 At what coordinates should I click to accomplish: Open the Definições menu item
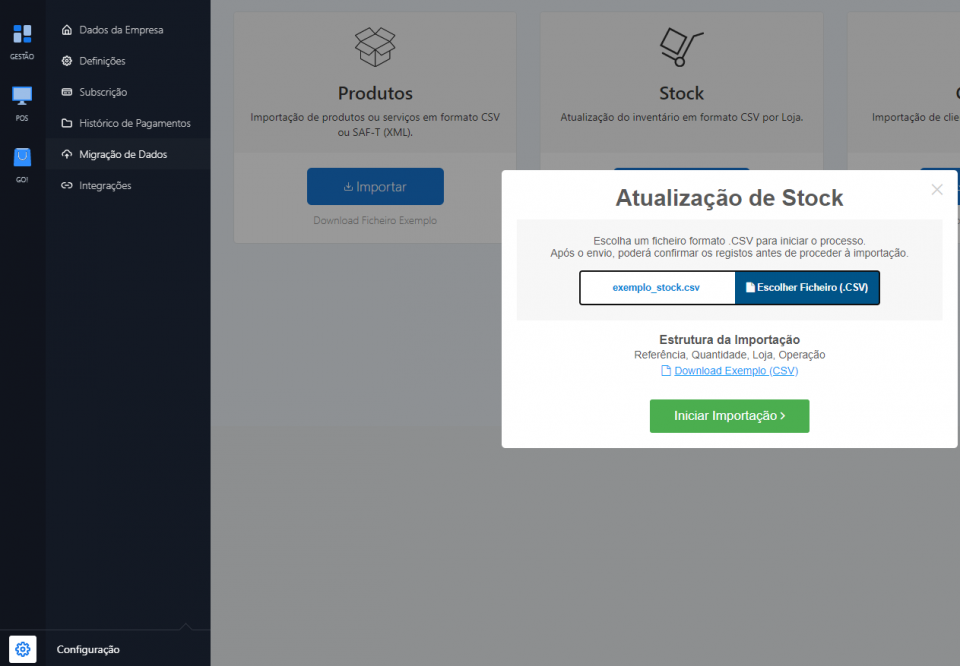(x=107, y=60)
